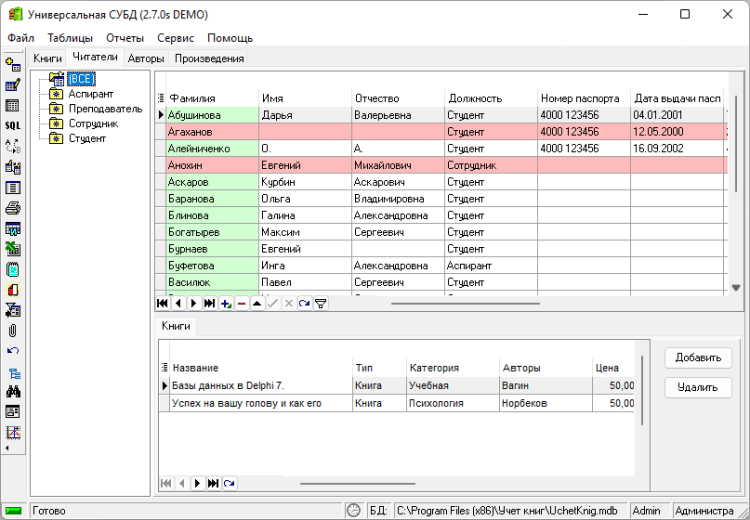Click the notepad icon in left toolbar

(13, 270)
